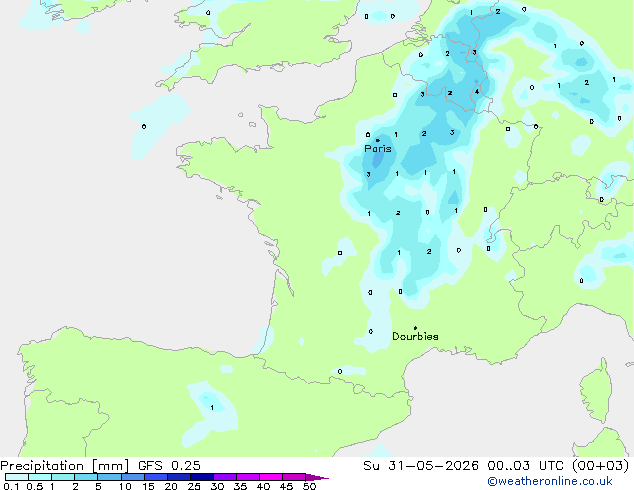Click the Dourbies location dot marker
This screenshot has height=490, width=634.
pos(415,328)
